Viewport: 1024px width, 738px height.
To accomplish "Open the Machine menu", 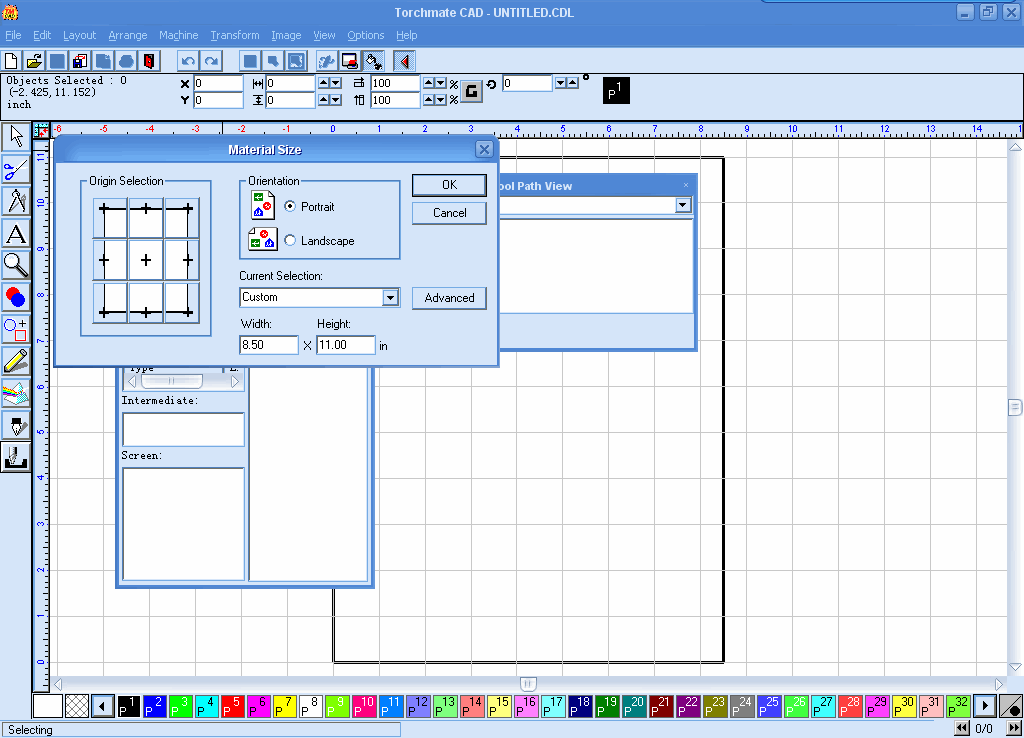I will (178, 35).
